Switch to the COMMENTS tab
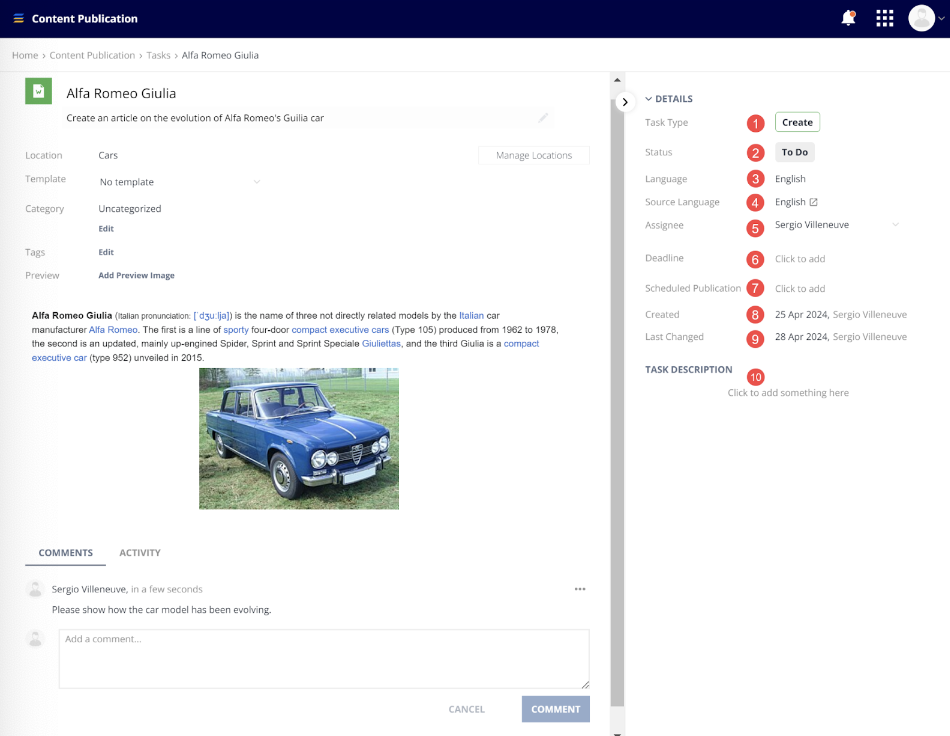Image resolution: width=950 pixels, height=736 pixels. [x=65, y=552]
